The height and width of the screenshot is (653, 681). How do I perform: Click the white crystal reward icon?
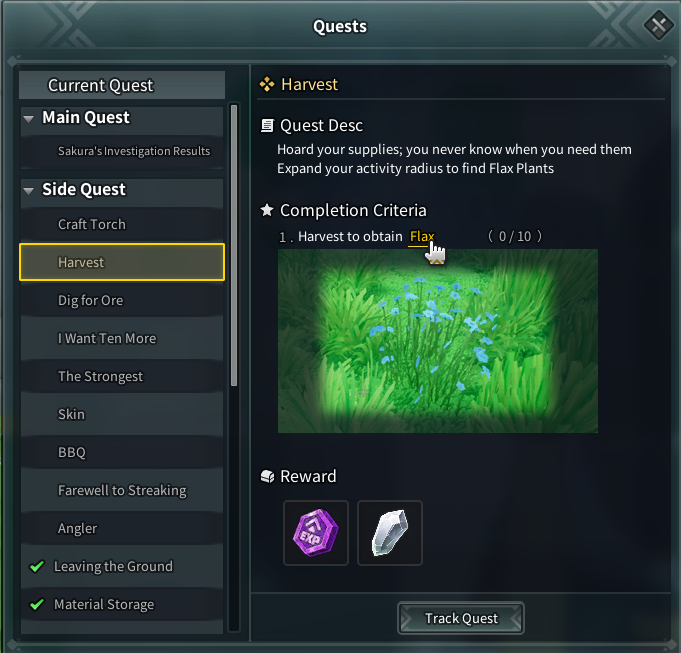click(x=390, y=532)
